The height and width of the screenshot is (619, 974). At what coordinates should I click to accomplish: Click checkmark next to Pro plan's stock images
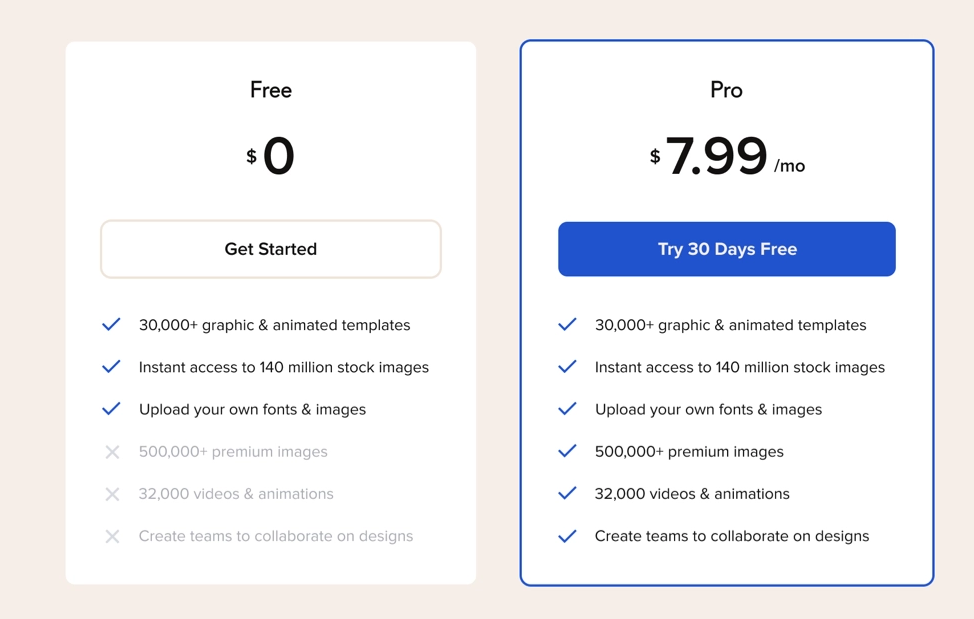pos(567,367)
